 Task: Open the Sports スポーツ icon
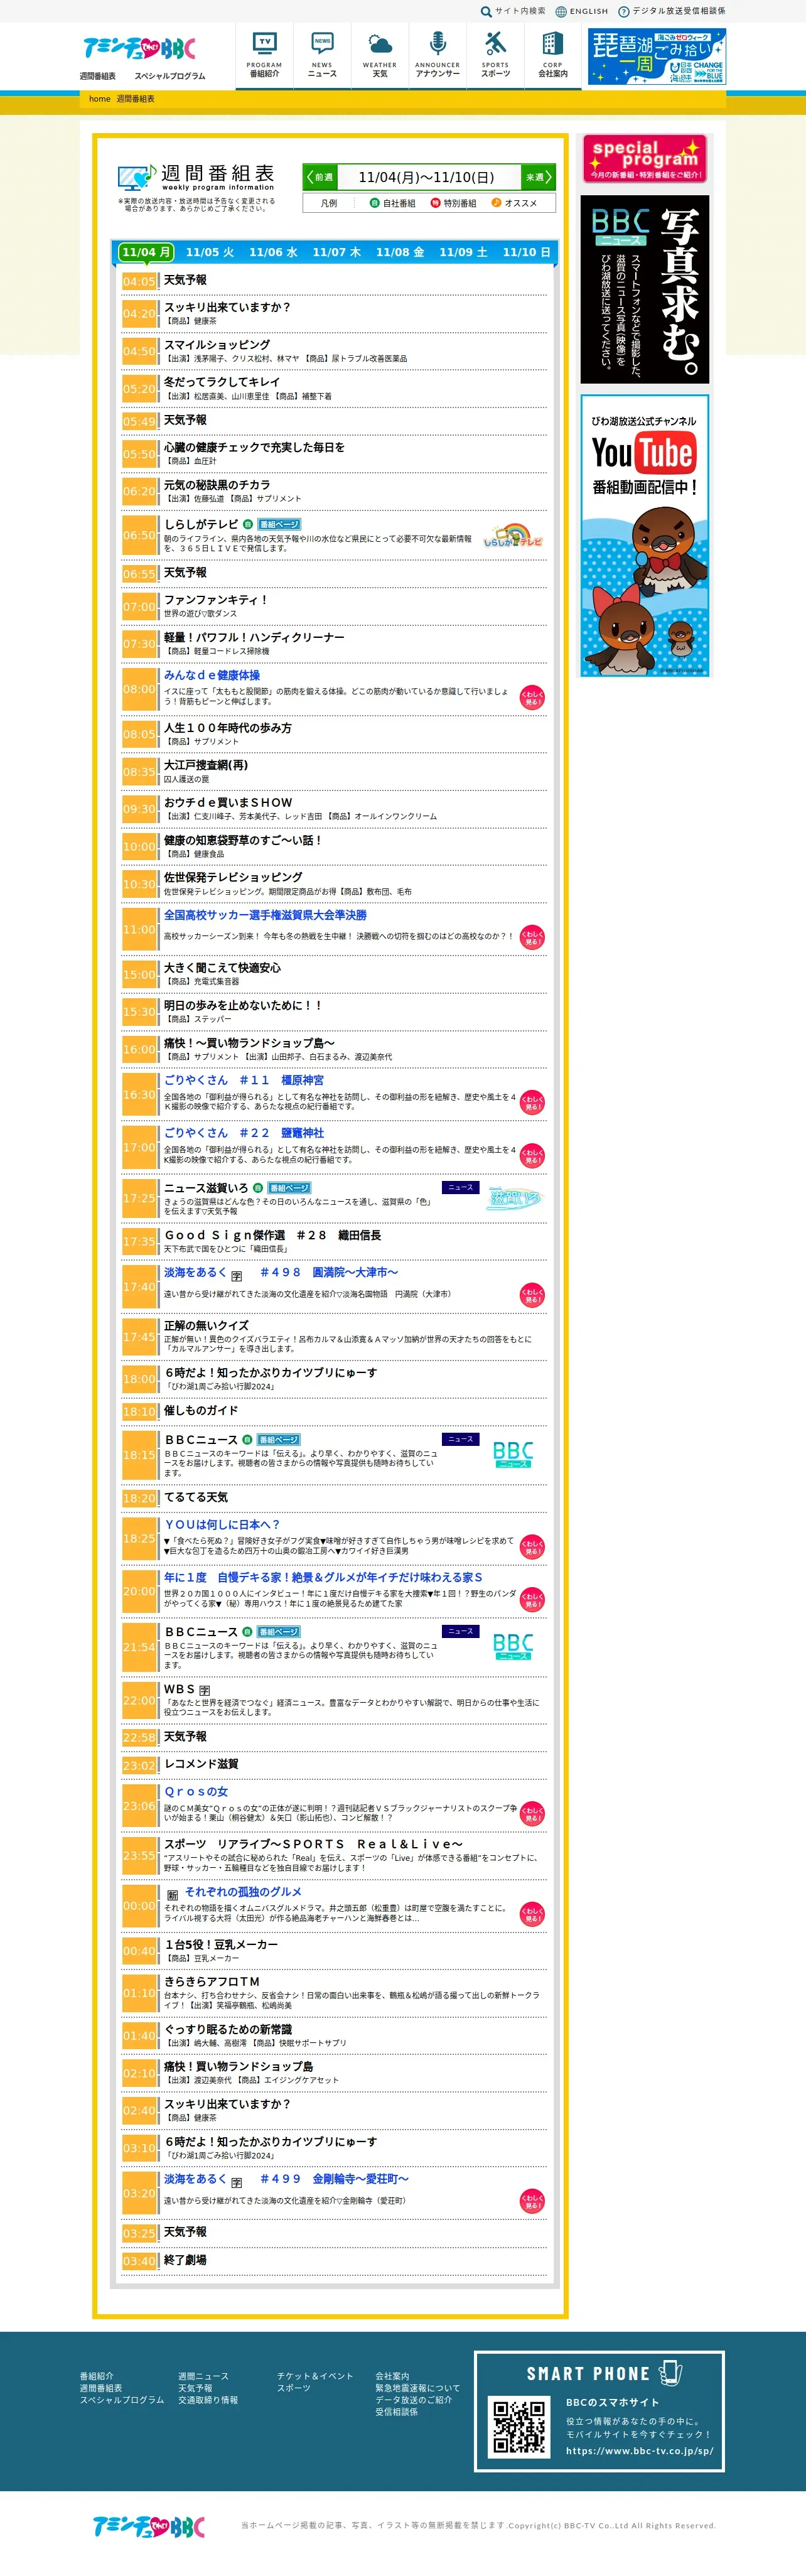click(x=495, y=55)
